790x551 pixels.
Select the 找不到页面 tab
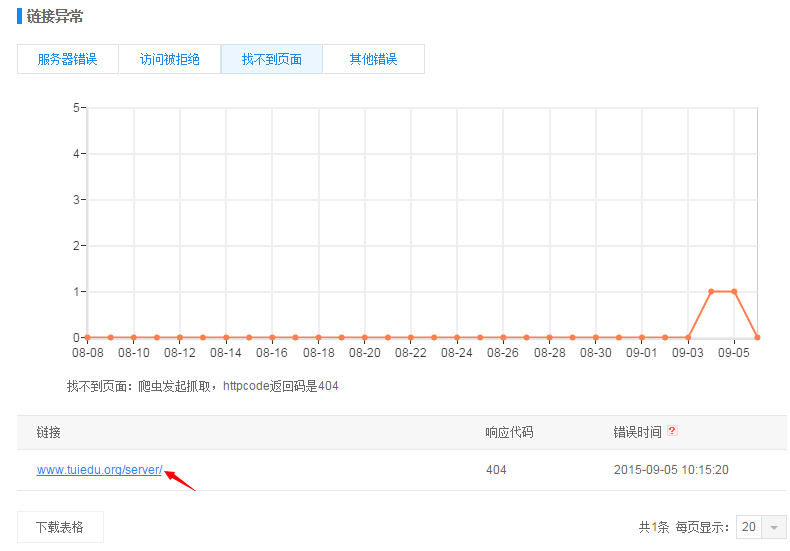pos(272,59)
